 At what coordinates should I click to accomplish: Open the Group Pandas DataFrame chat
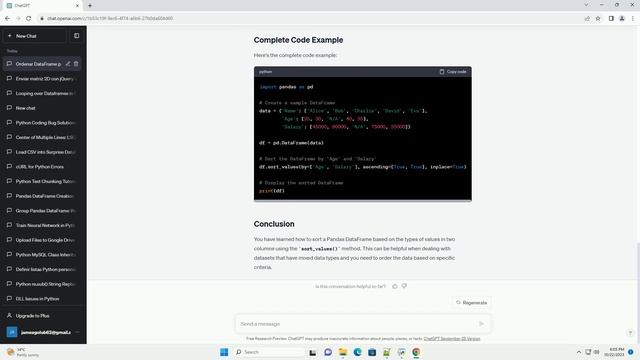click(42, 211)
